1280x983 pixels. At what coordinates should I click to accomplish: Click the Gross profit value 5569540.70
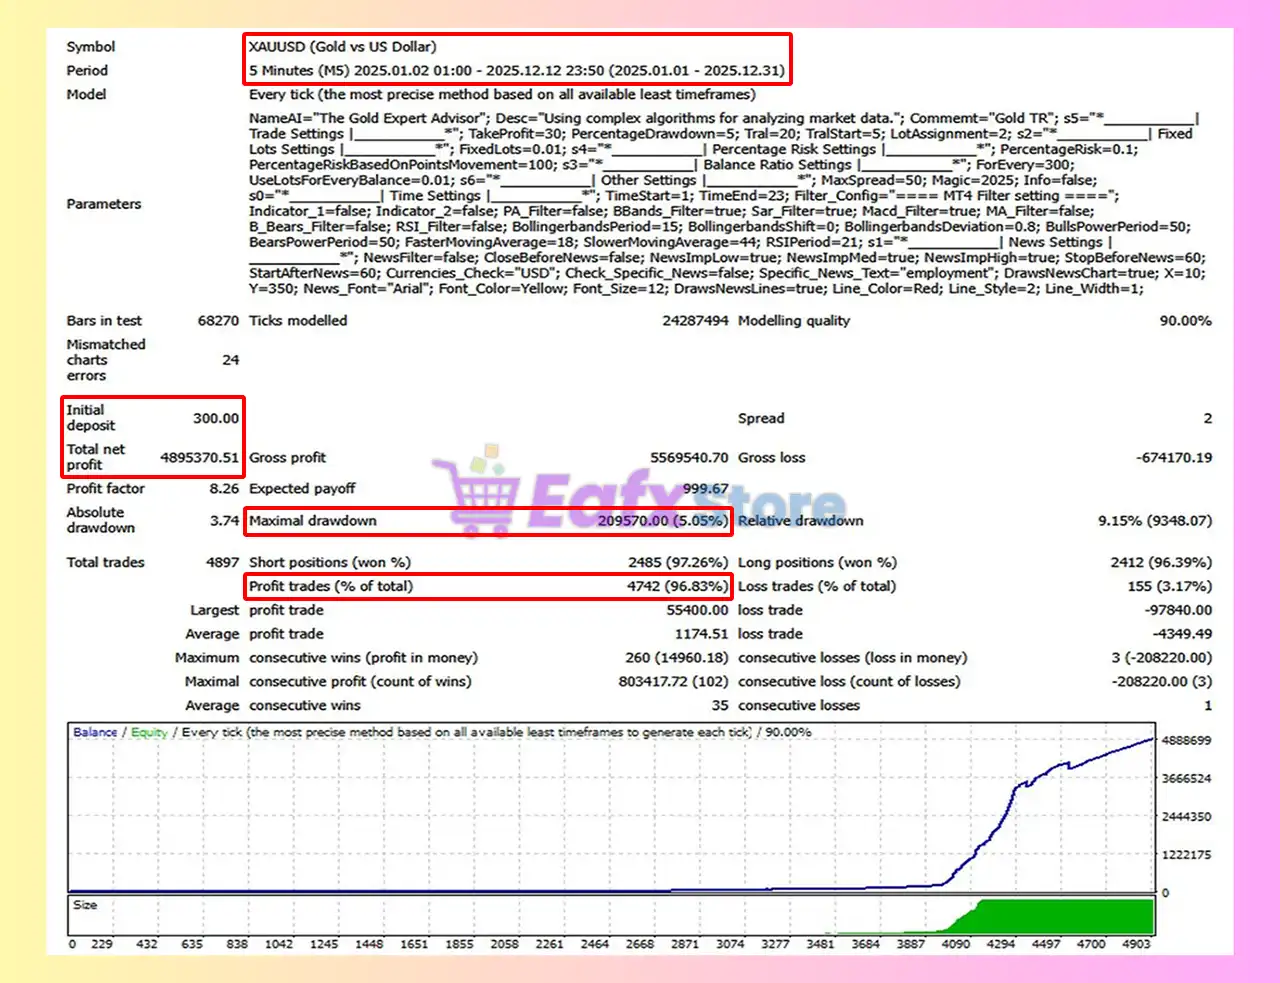tap(689, 458)
